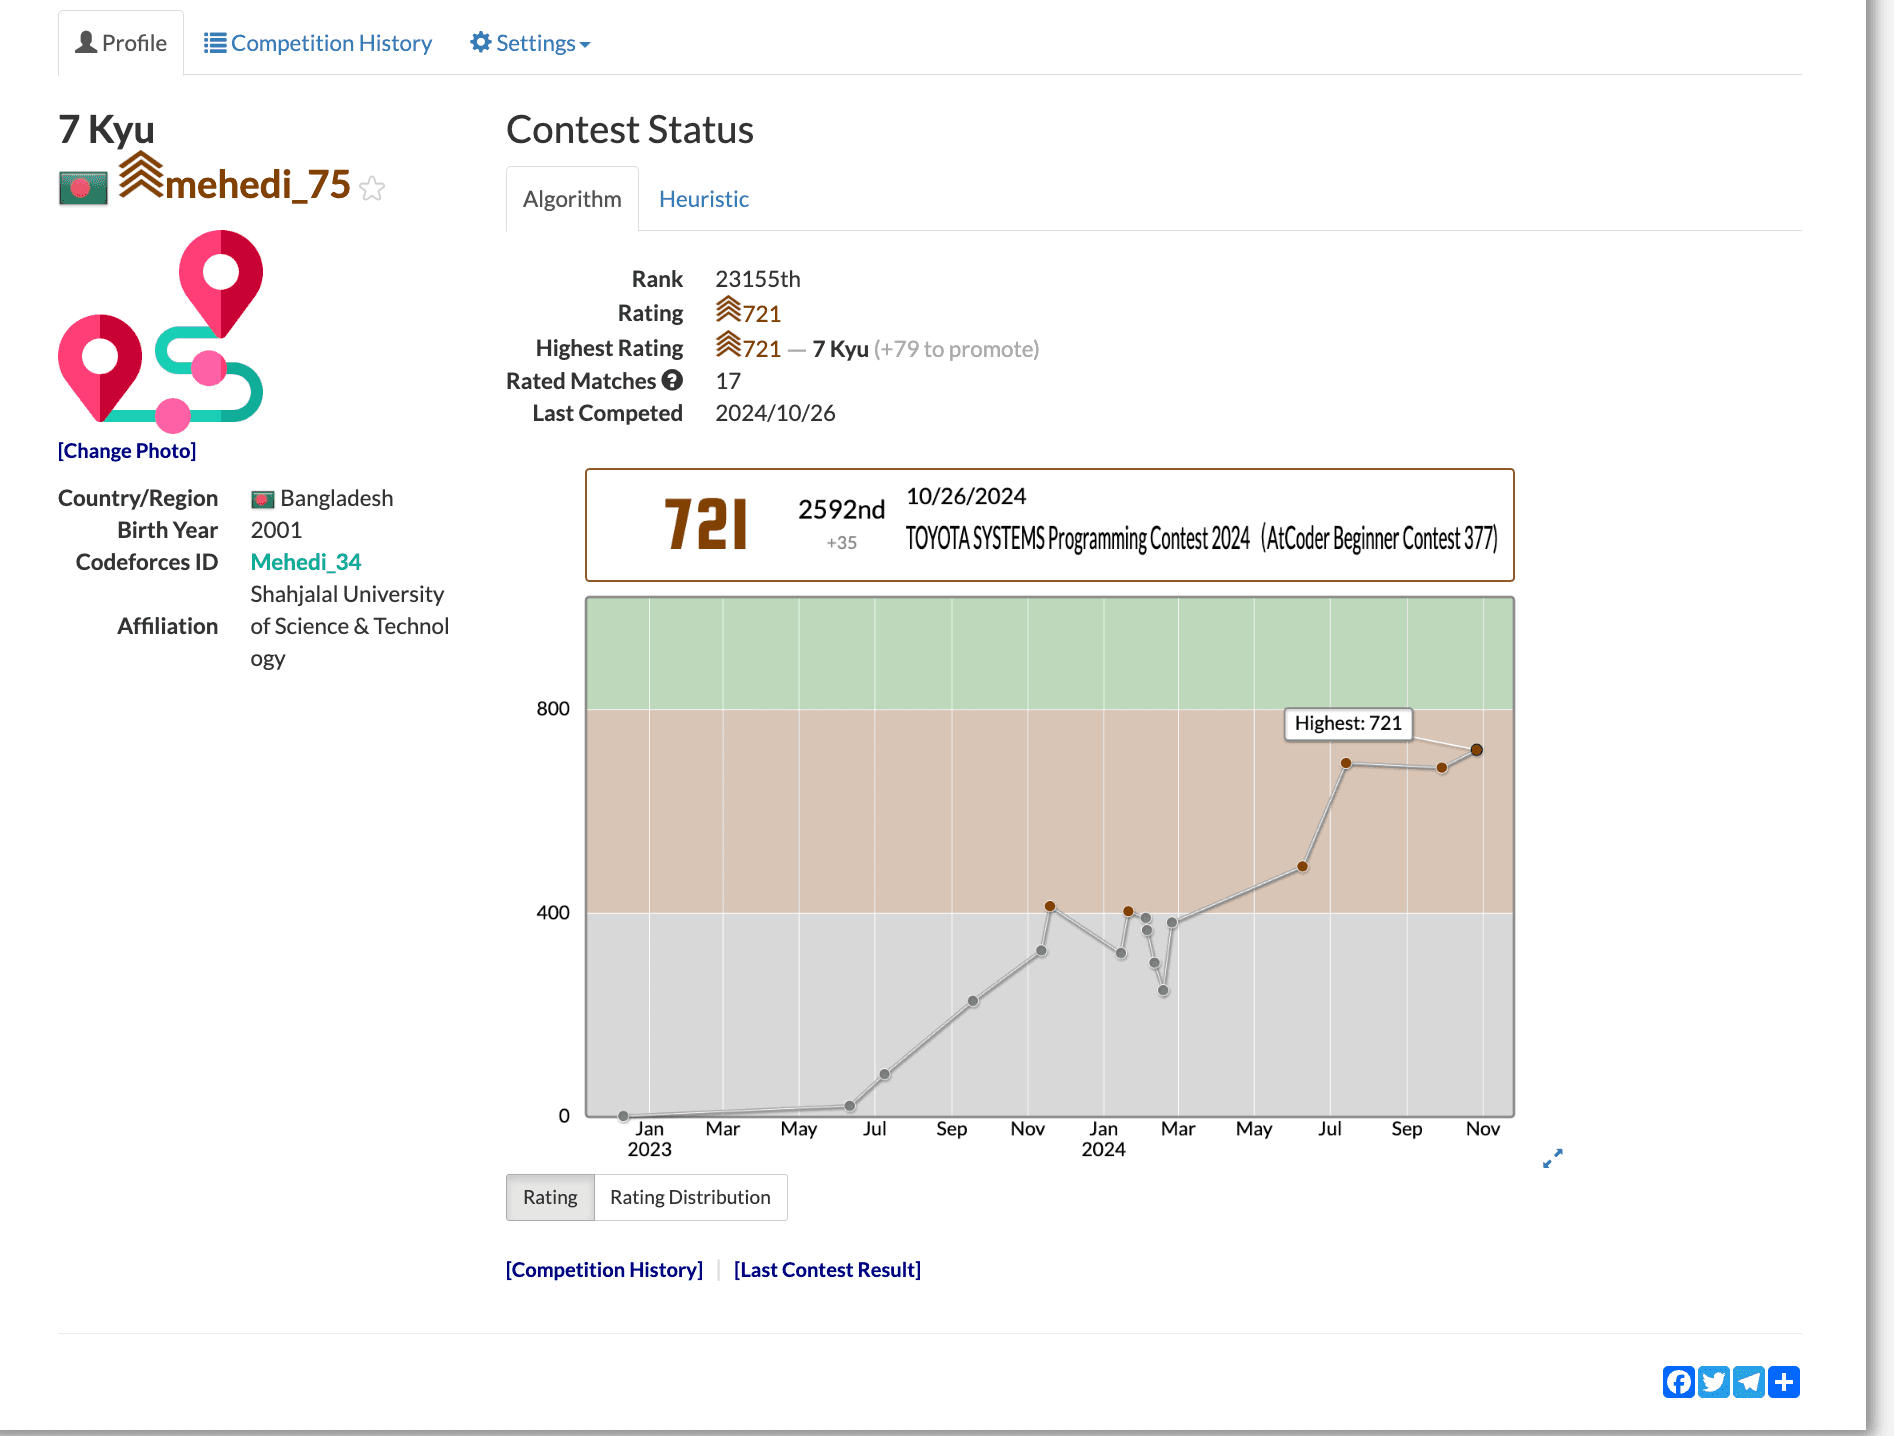Open the Competition History tab
This screenshot has width=1894, height=1436.
tap(318, 43)
